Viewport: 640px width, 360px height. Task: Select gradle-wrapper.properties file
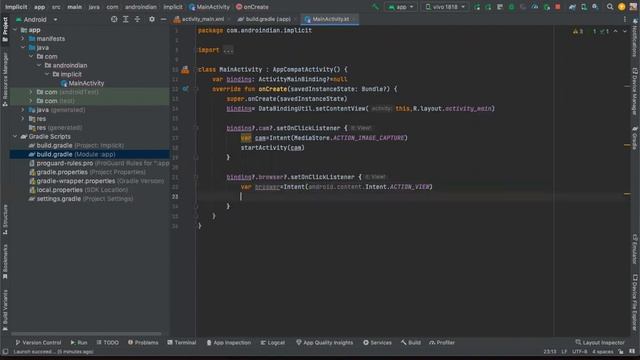96,181
